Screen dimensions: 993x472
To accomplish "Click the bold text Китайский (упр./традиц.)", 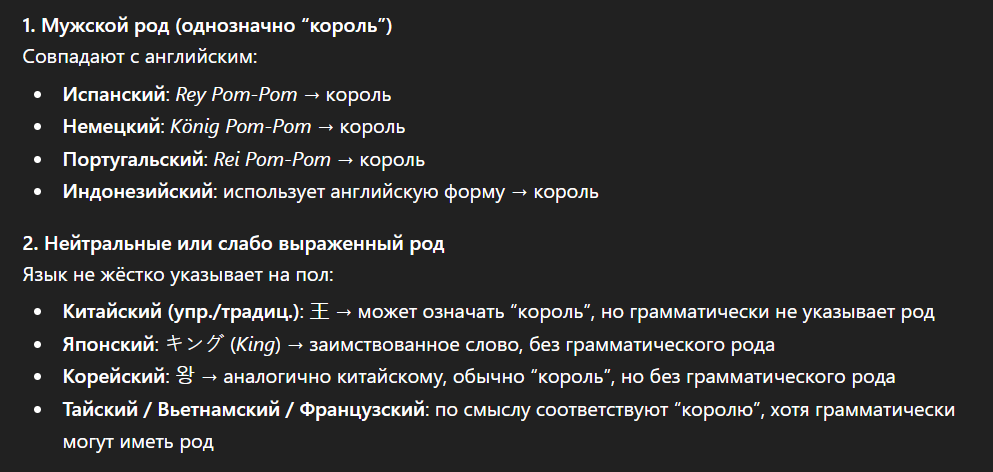I will [x=181, y=312].
